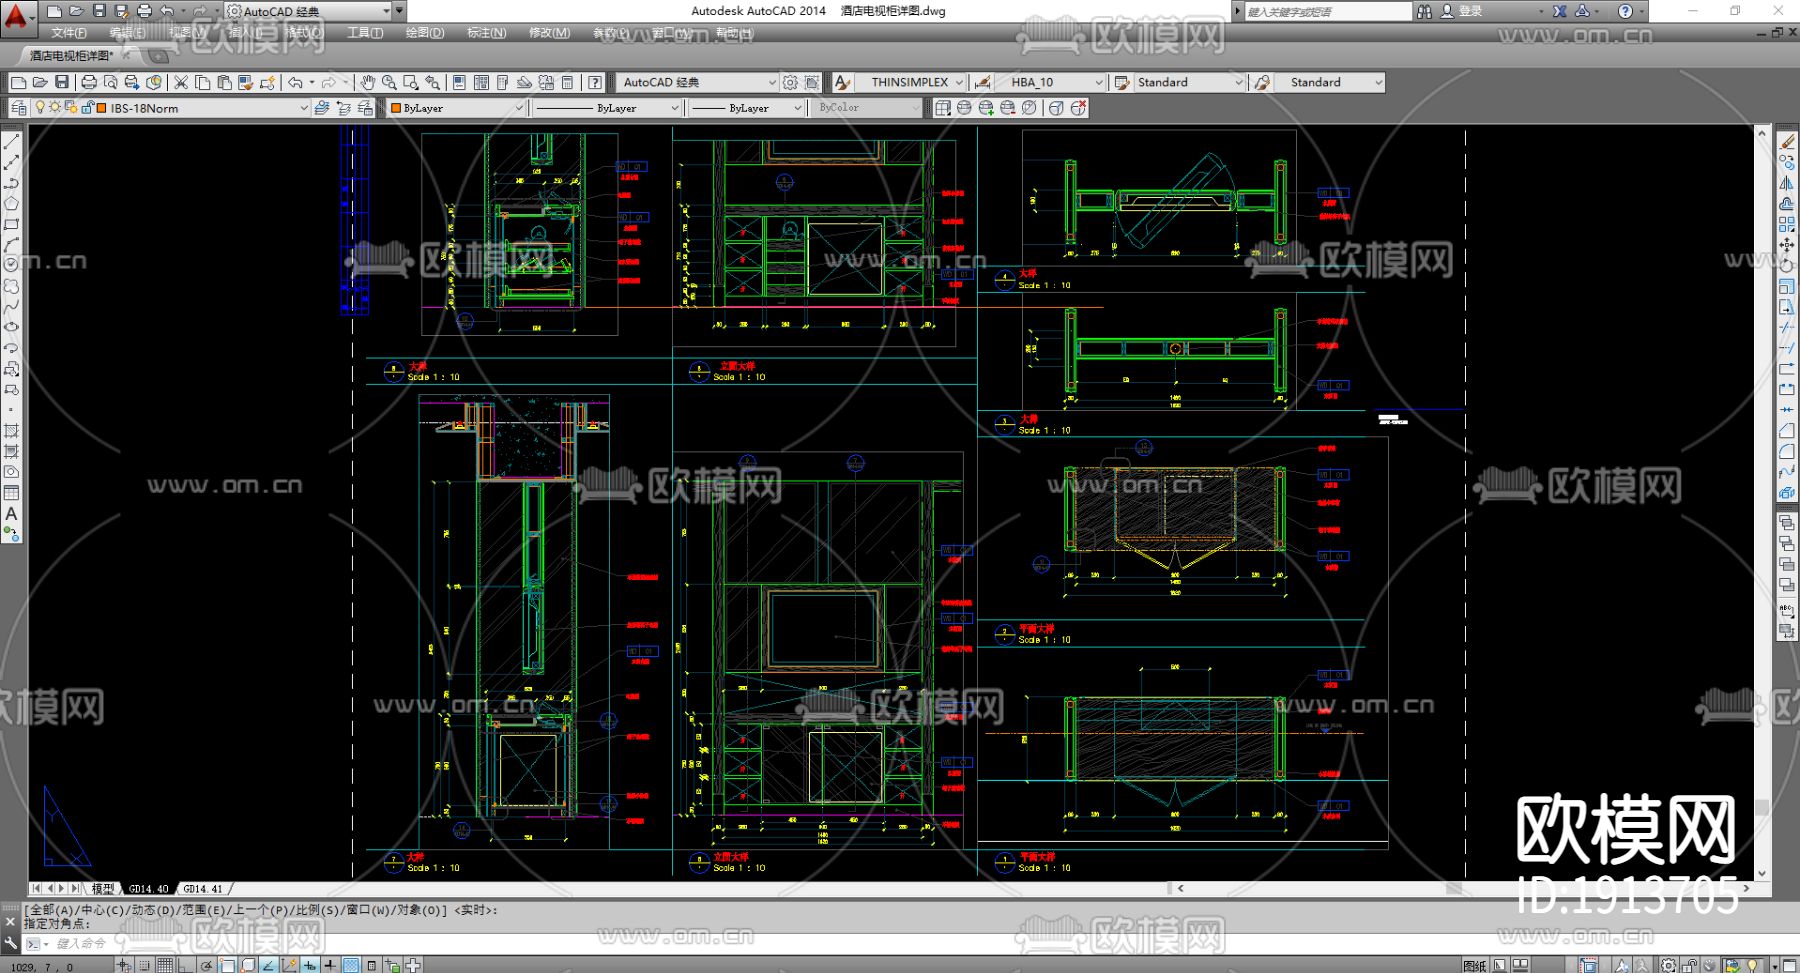Open the Layer Properties Manager icon
The width and height of the screenshot is (1800, 973).
19,108
